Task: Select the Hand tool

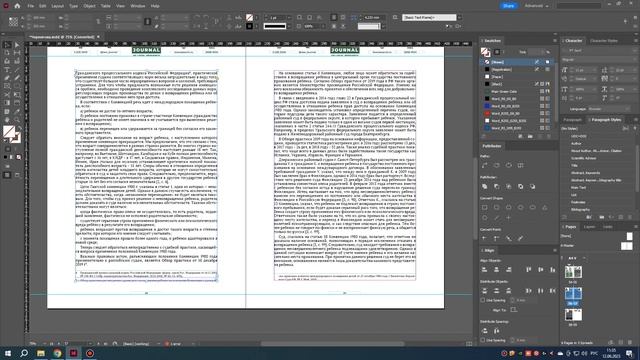Action: (x=7, y=120)
